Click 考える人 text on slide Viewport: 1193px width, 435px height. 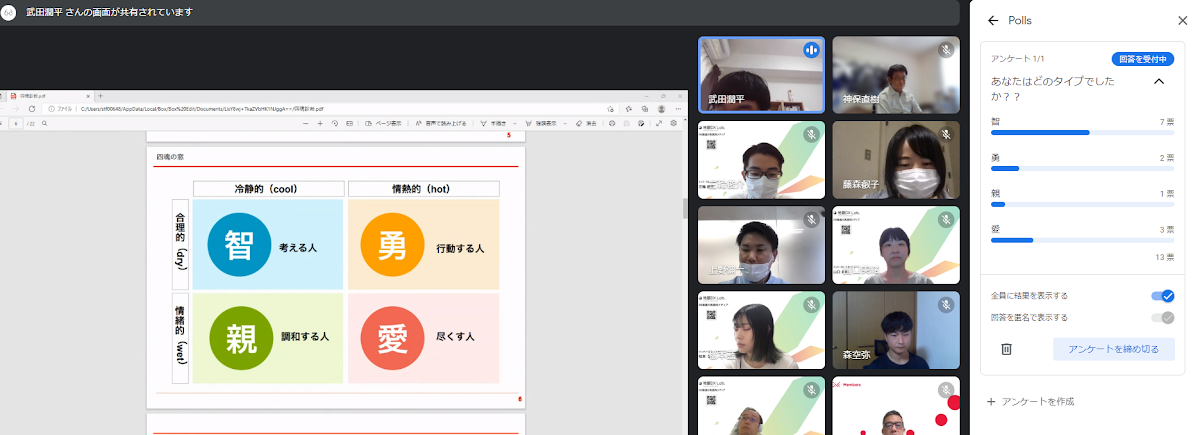pyautogui.click(x=297, y=249)
